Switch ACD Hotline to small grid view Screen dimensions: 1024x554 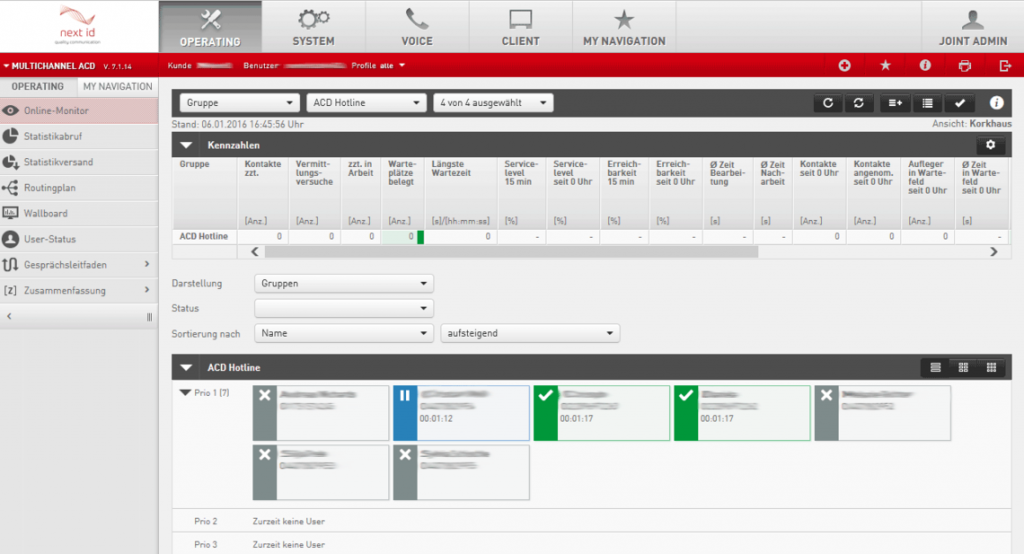[990, 368]
